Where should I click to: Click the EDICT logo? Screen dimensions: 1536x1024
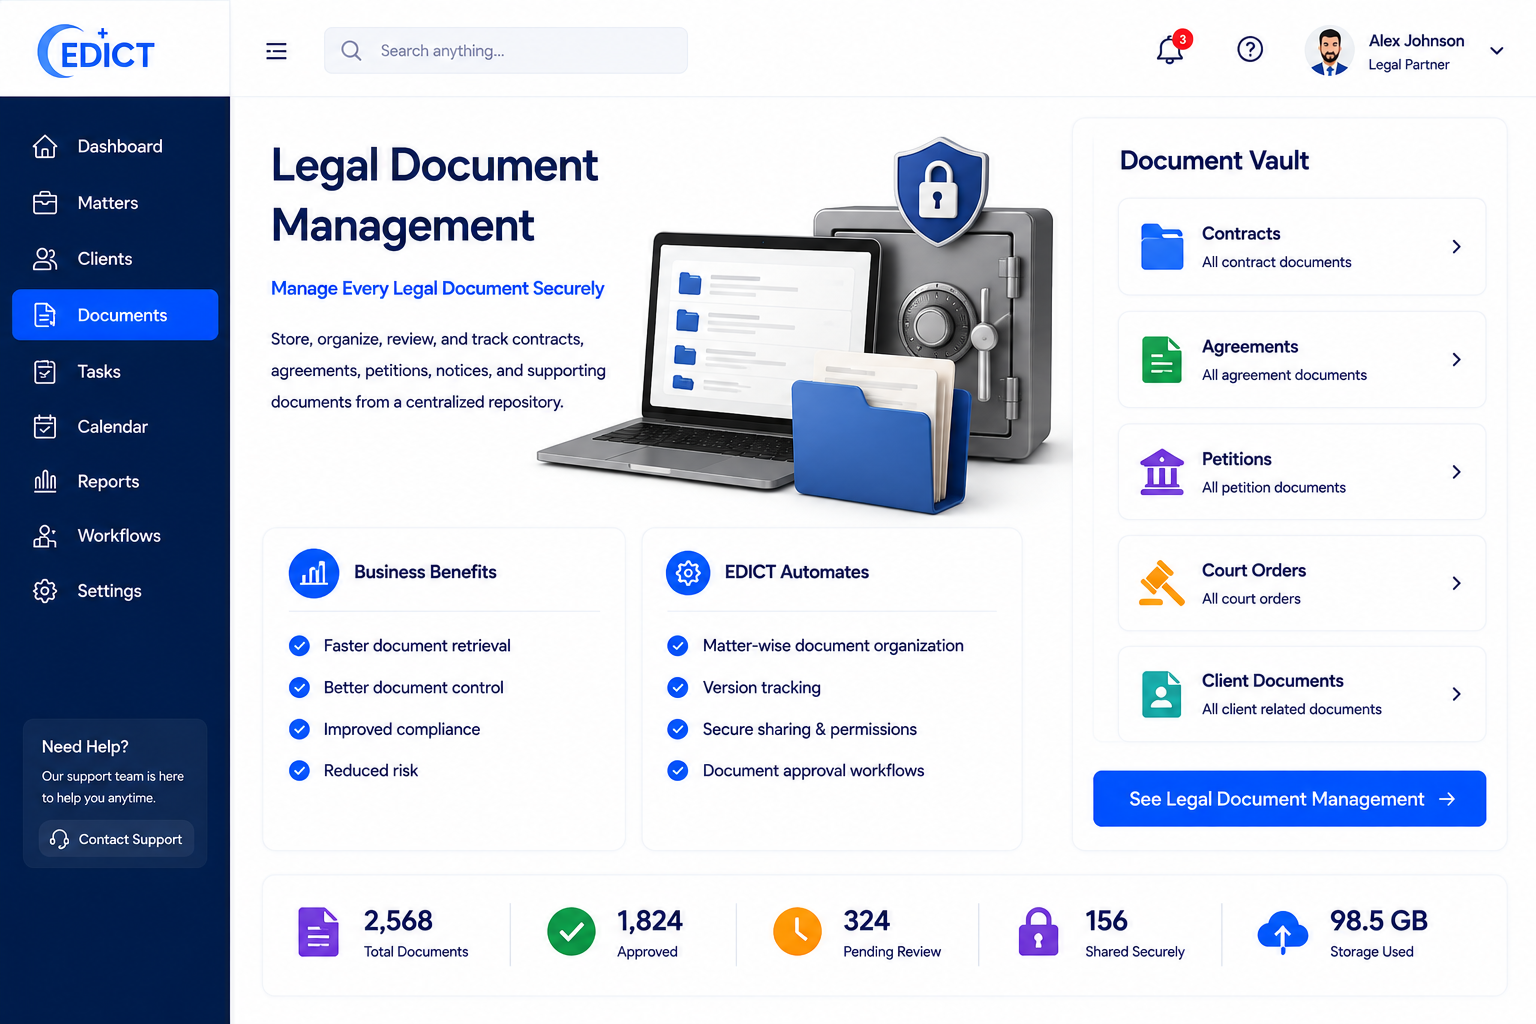coord(96,51)
